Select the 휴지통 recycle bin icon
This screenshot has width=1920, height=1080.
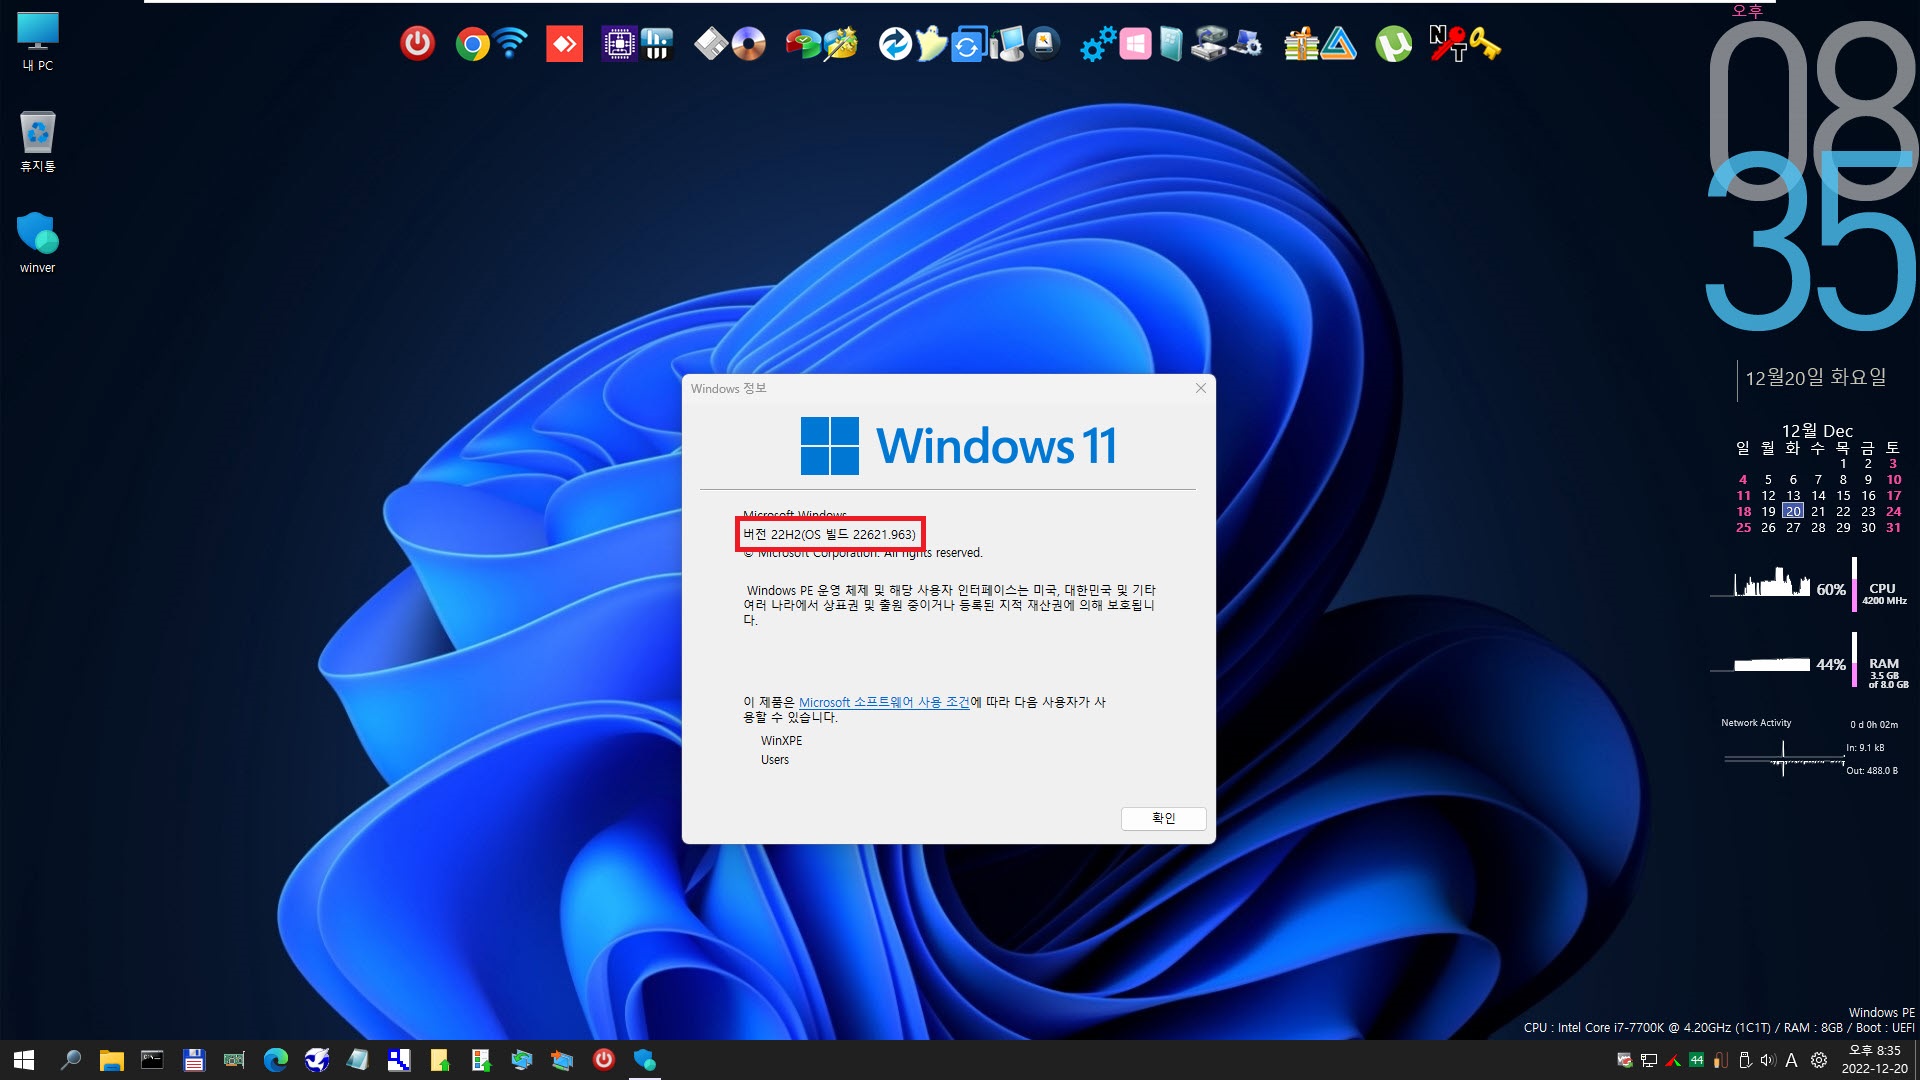[38, 142]
